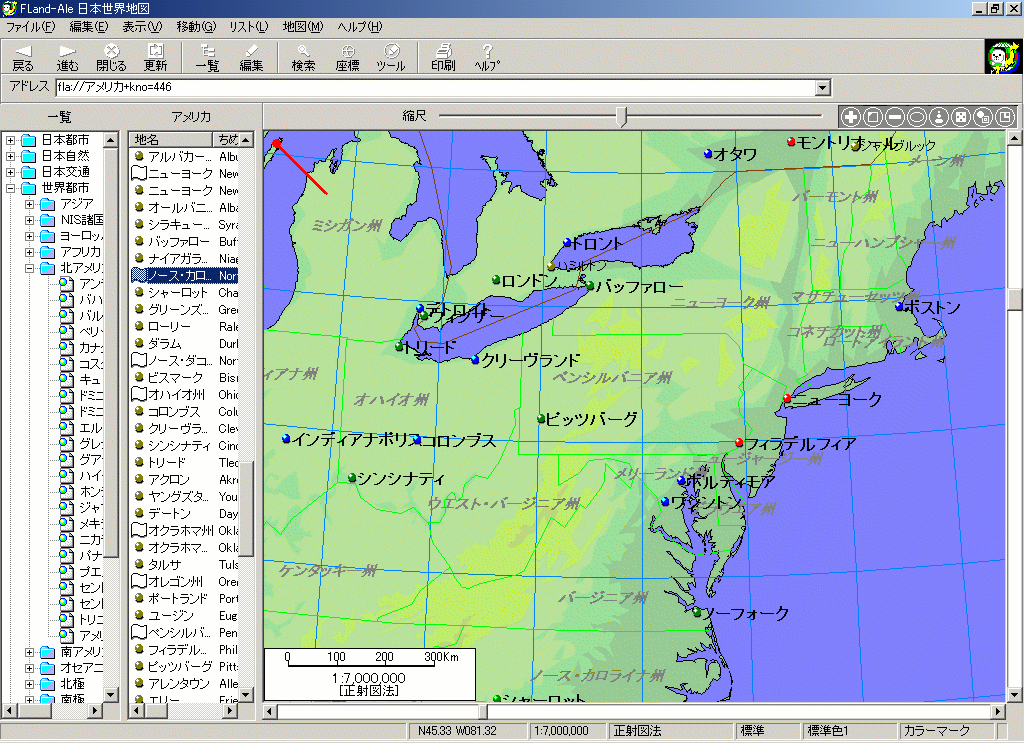Click the corner-box circle map button
Screen dimensions: 1024x743
coord(1005,117)
